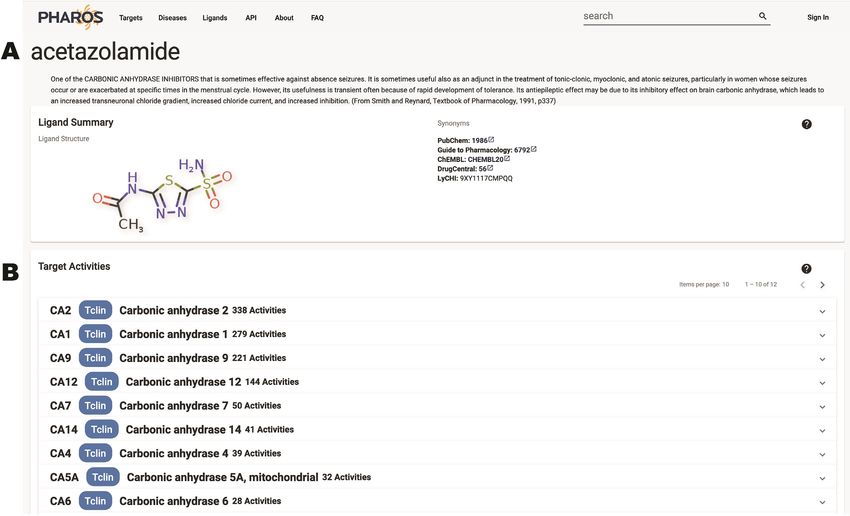Image resolution: width=850 pixels, height=516 pixels.
Task: Click the PHAROS logo
Action: coord(70,17)
